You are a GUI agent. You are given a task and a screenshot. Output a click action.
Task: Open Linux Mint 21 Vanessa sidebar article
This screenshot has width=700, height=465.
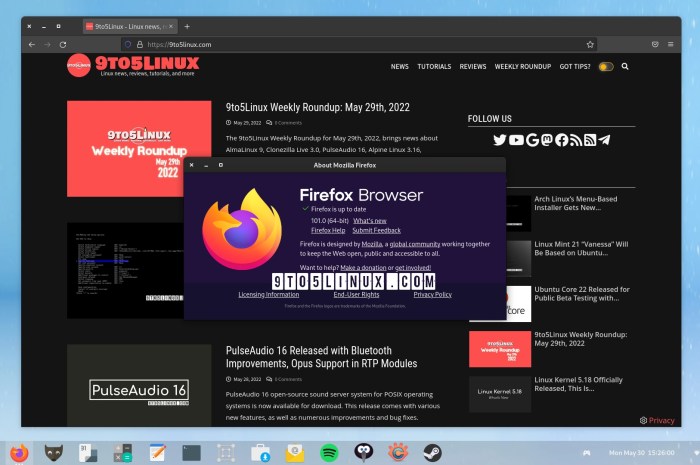[x=581, y=249]
